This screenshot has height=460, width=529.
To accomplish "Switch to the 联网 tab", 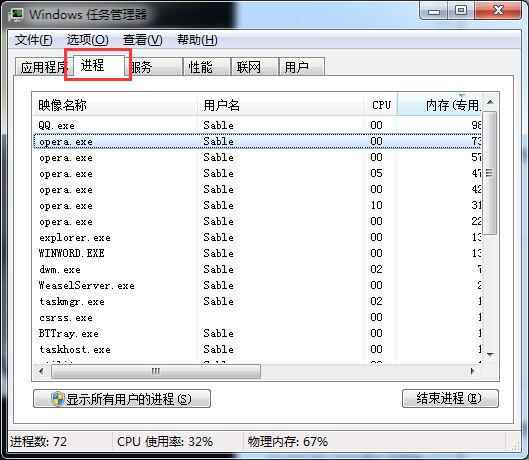I will pos(255,67).
